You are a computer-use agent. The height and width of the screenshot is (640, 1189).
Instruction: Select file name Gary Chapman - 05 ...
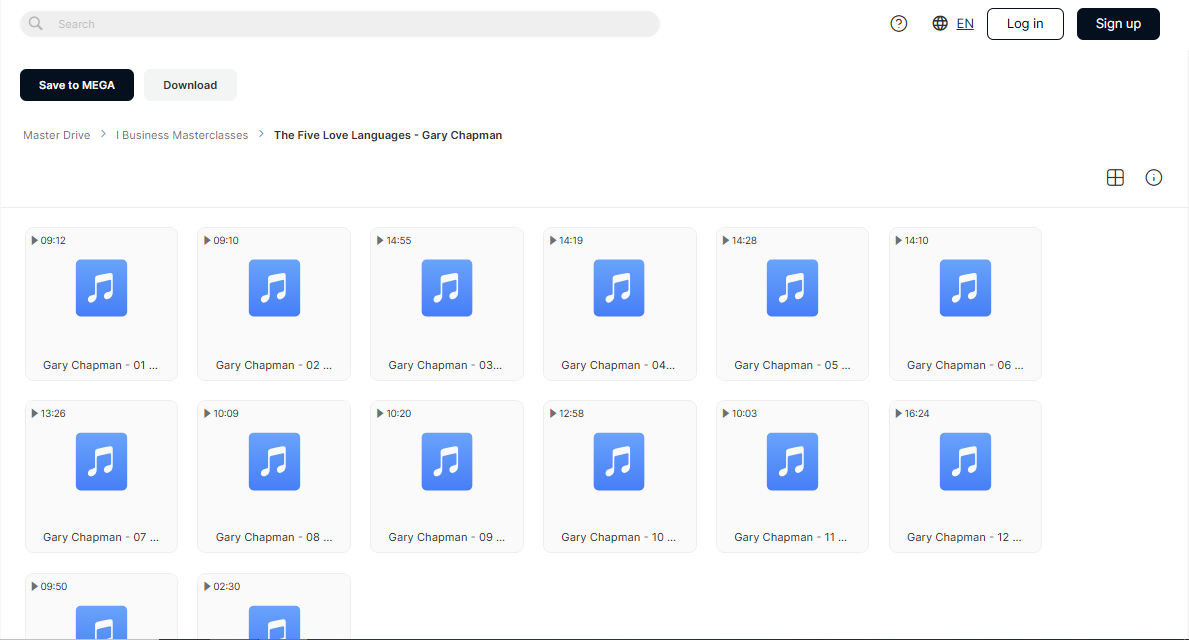click(792, 365)
